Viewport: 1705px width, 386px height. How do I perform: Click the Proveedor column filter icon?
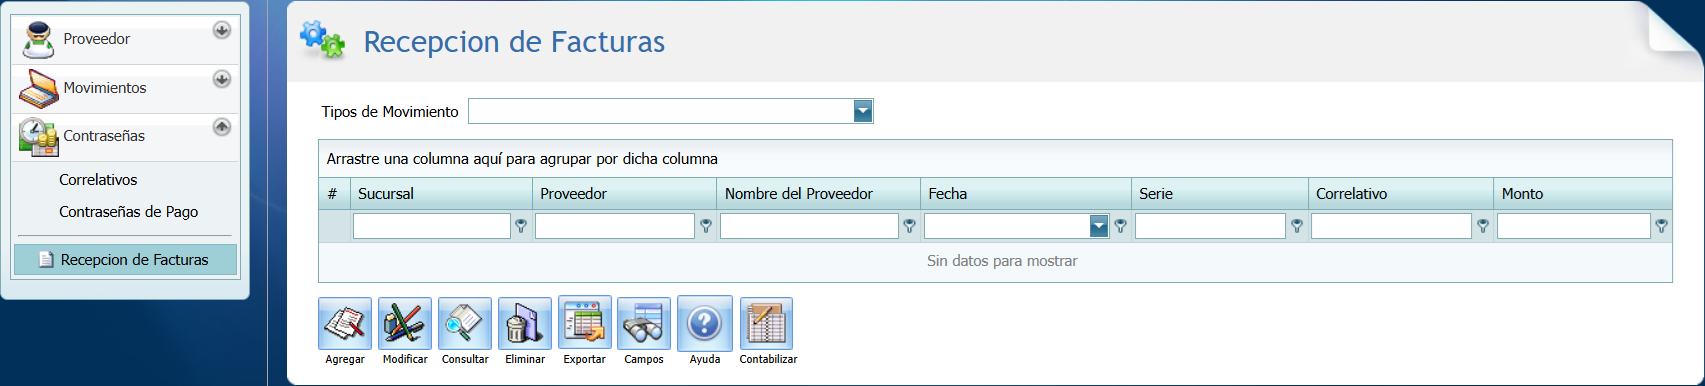point(706,227)
